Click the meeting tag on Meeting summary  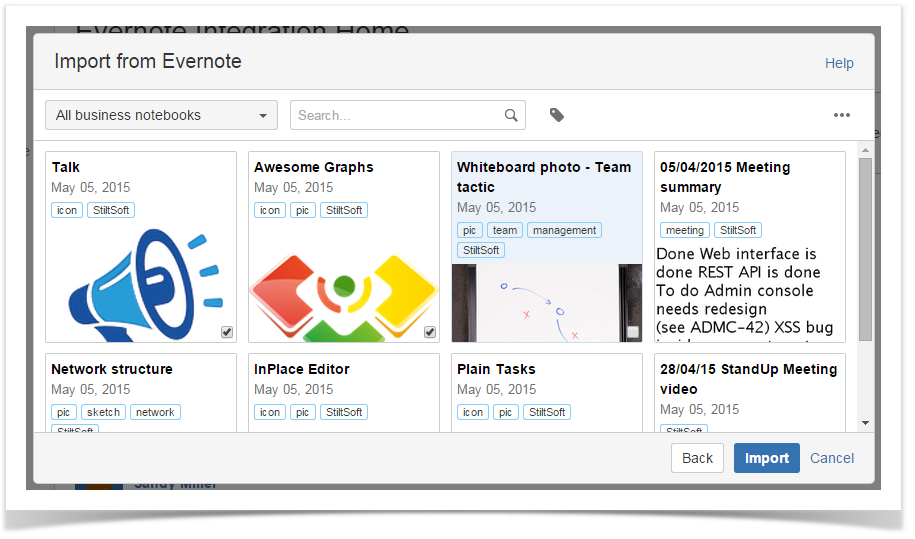(684, 230)
